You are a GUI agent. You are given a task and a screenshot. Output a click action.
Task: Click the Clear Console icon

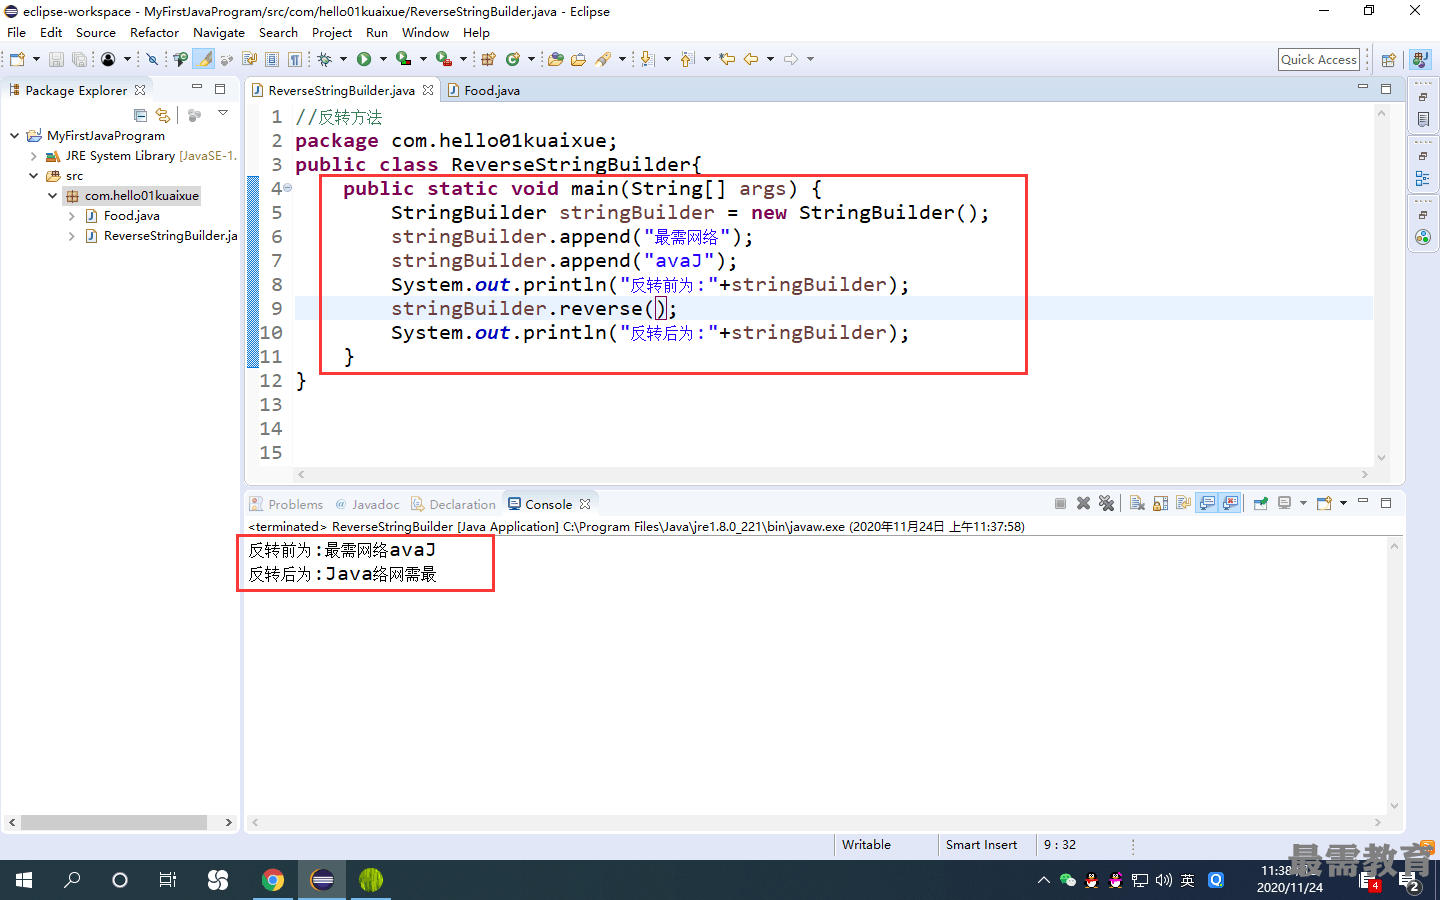1137,503
